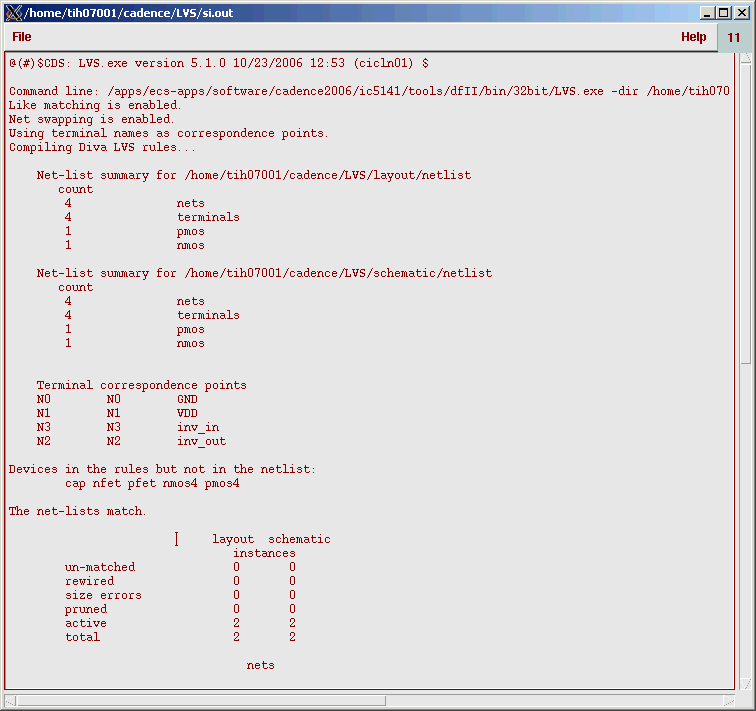Image resolution: width=756 pixels, height=711 pixels.
Task: Open the Help menu
Action: (x=693, y=37)
